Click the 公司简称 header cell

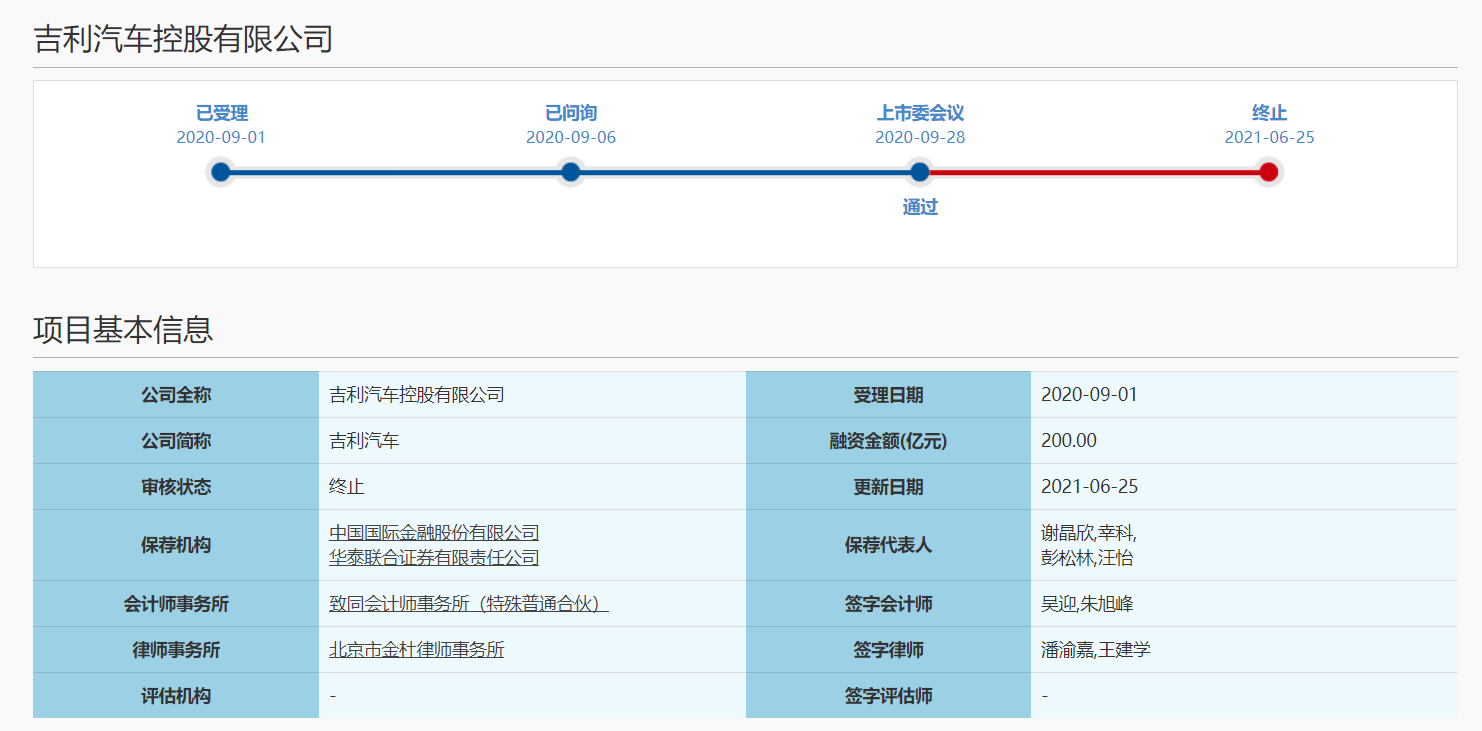click(x=176, y=441)
